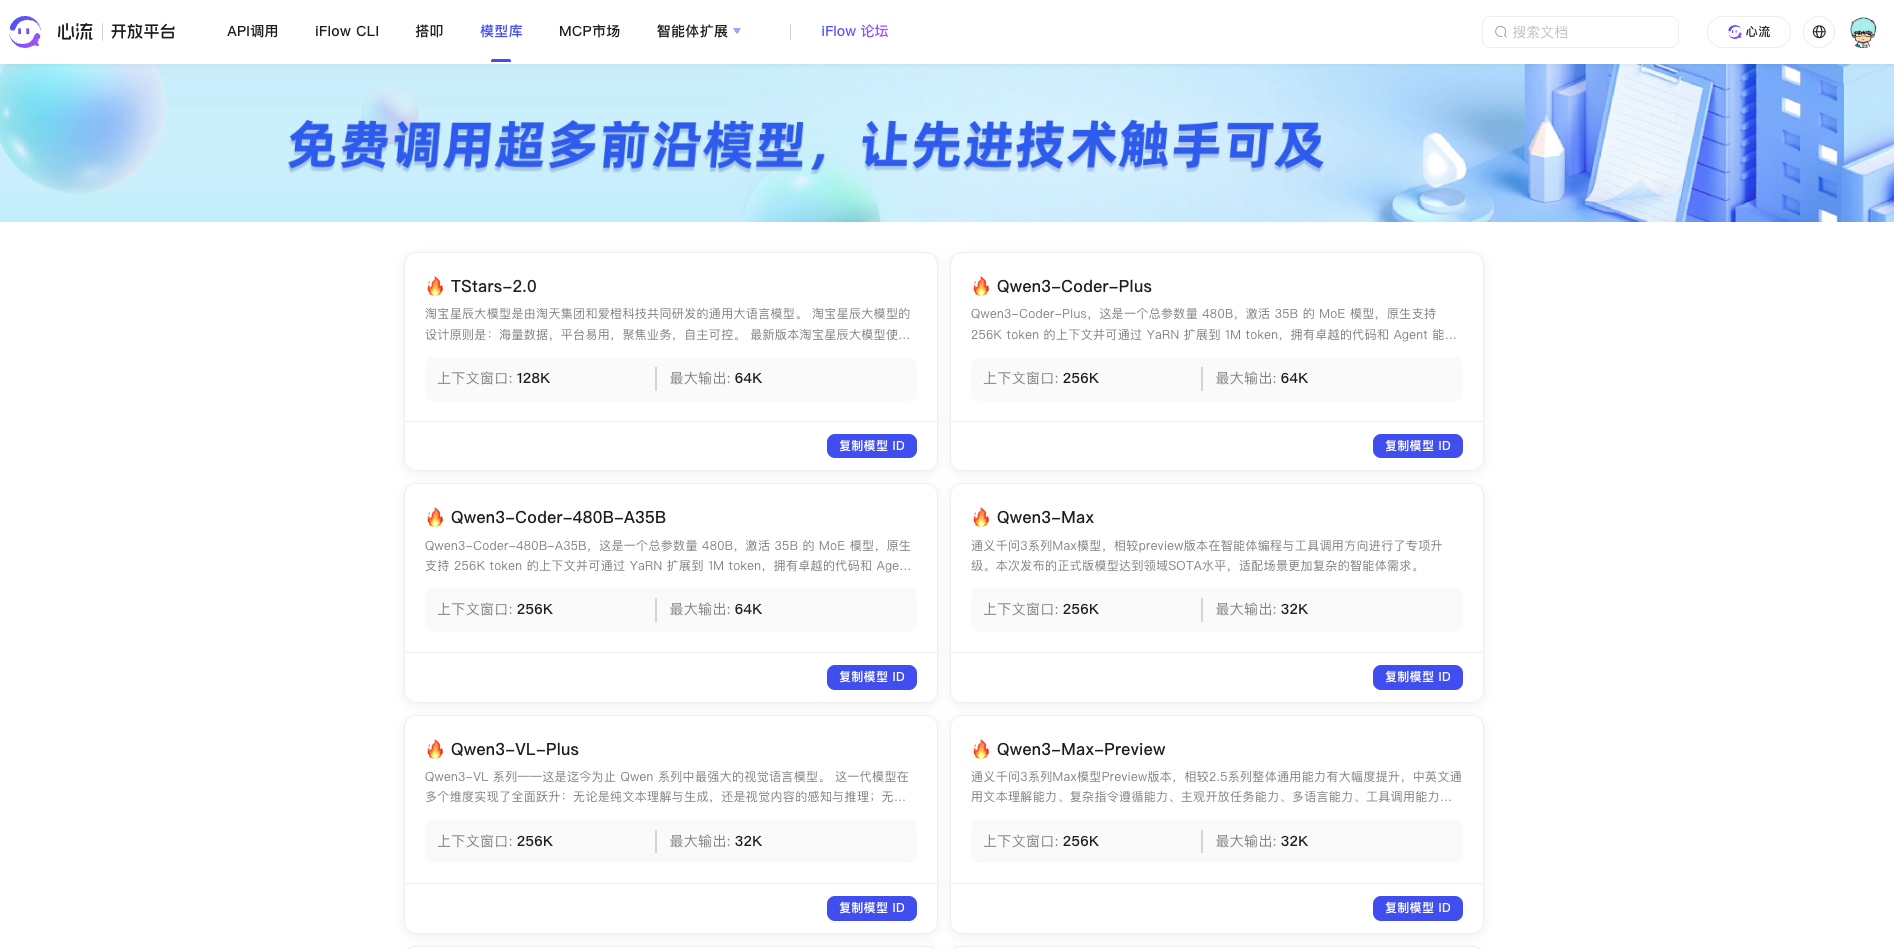1894x949 pixels.
Task: Click the fire icon beside Qwen3-Coder-480B-A35B
Action: pyautogui.click(x=435, y=517)
